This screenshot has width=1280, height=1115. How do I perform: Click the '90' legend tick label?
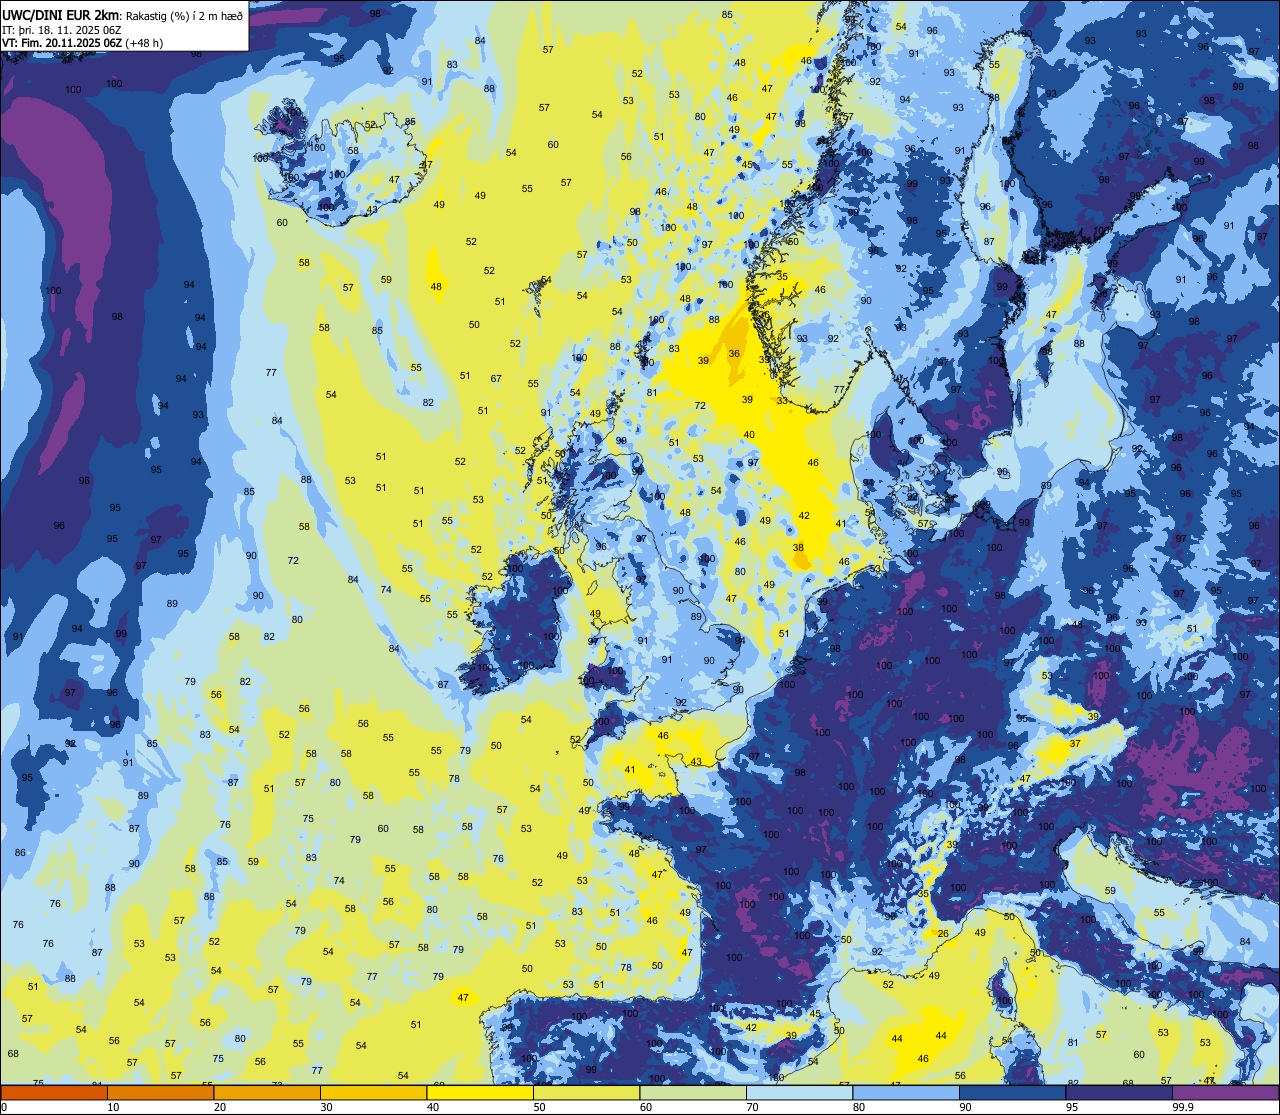pos(966,1107)
